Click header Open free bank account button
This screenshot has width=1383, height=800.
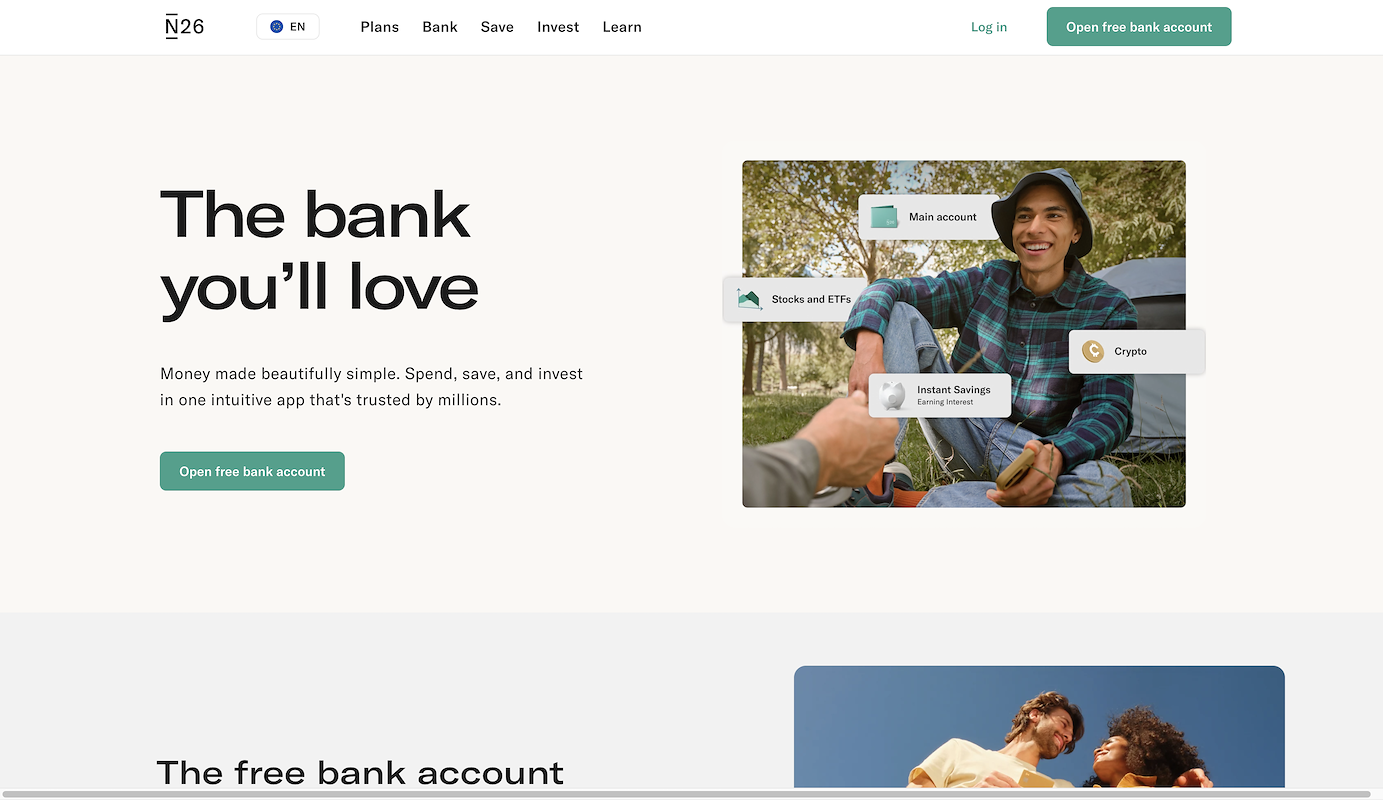pyautogui.click(x=1139, y=27)
